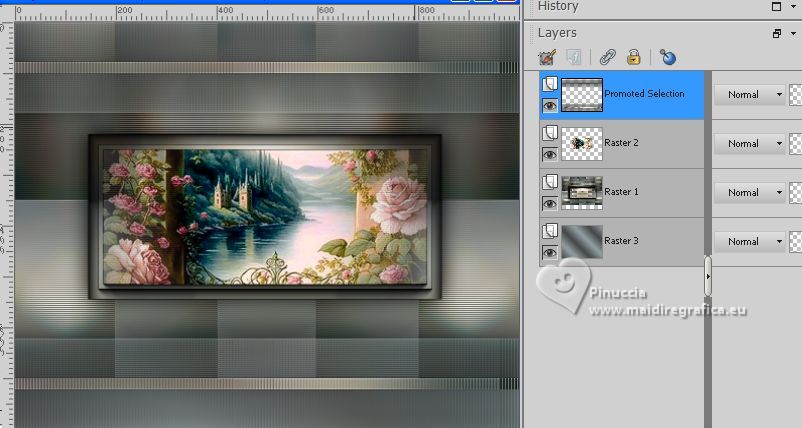Viewport: 802px width, 428px height.
Task: Toggle visibility of Raster 3 layer
Action: tap(550, 253)
